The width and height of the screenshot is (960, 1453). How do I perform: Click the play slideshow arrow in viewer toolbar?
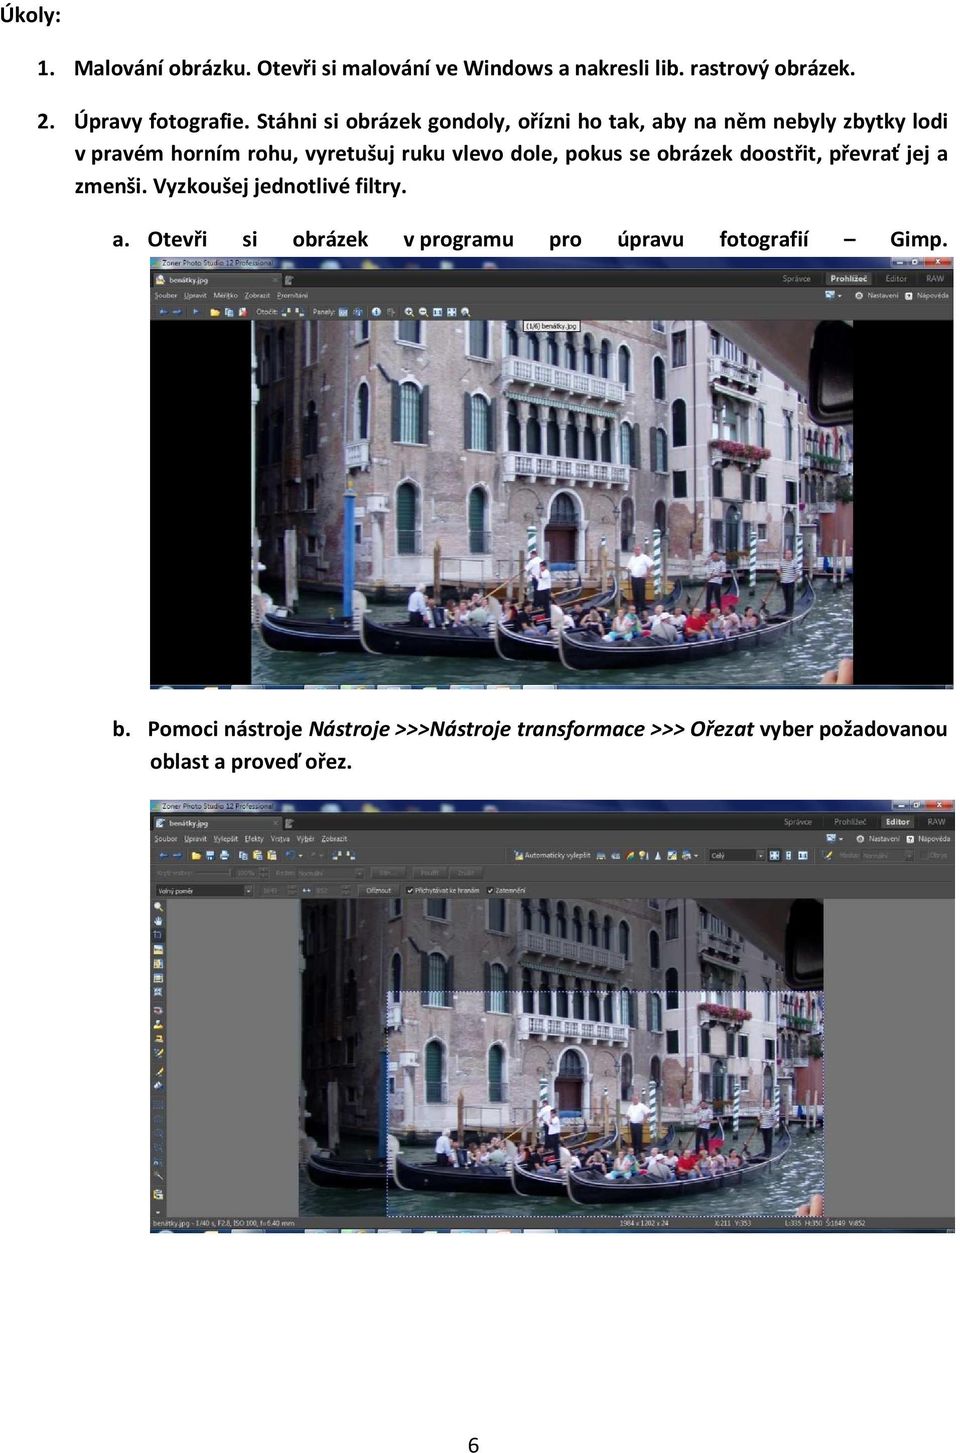pos(196,312)
